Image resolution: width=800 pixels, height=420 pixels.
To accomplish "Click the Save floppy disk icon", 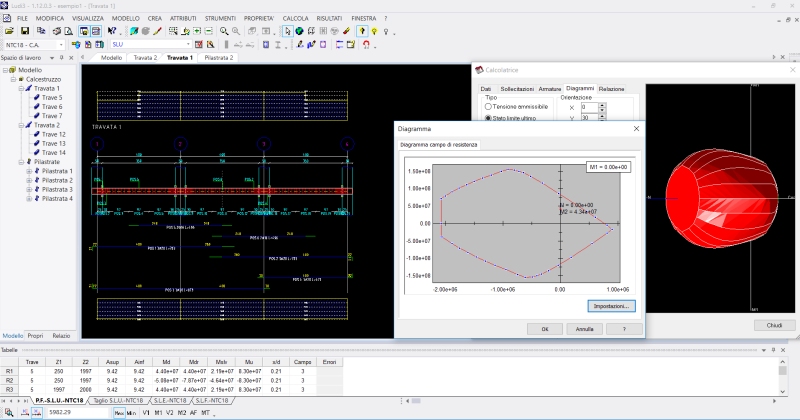I will (x=24, y=31).
